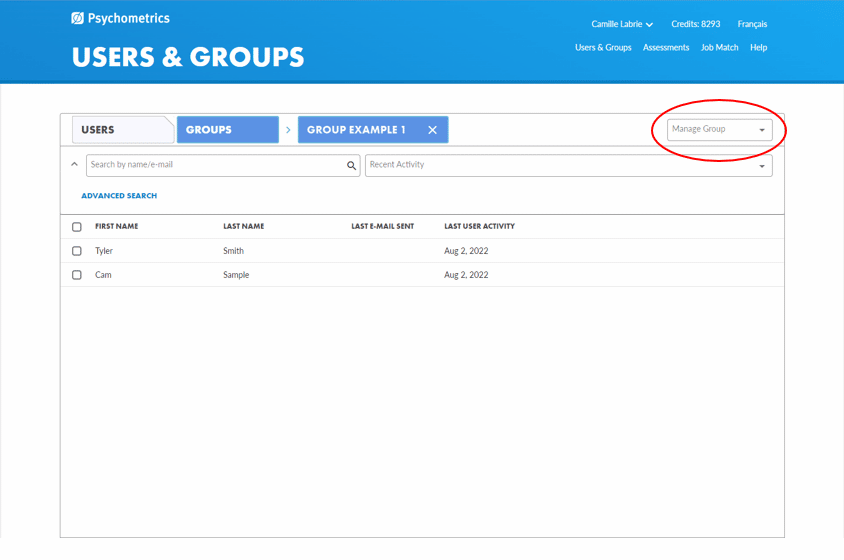Viewport: 844px width, 560px height.
Task: Click the breadcrumb arrow after Groups
Action: pyautogui.click(x=288, y=130)
